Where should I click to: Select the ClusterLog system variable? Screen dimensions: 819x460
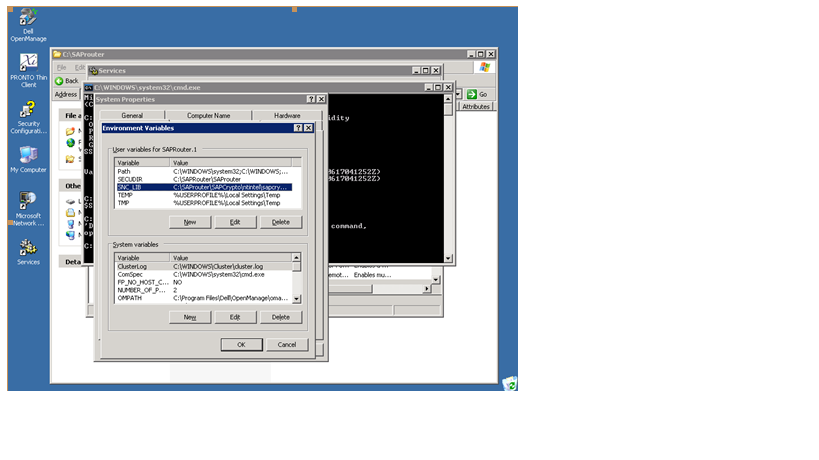pos(204,266)
